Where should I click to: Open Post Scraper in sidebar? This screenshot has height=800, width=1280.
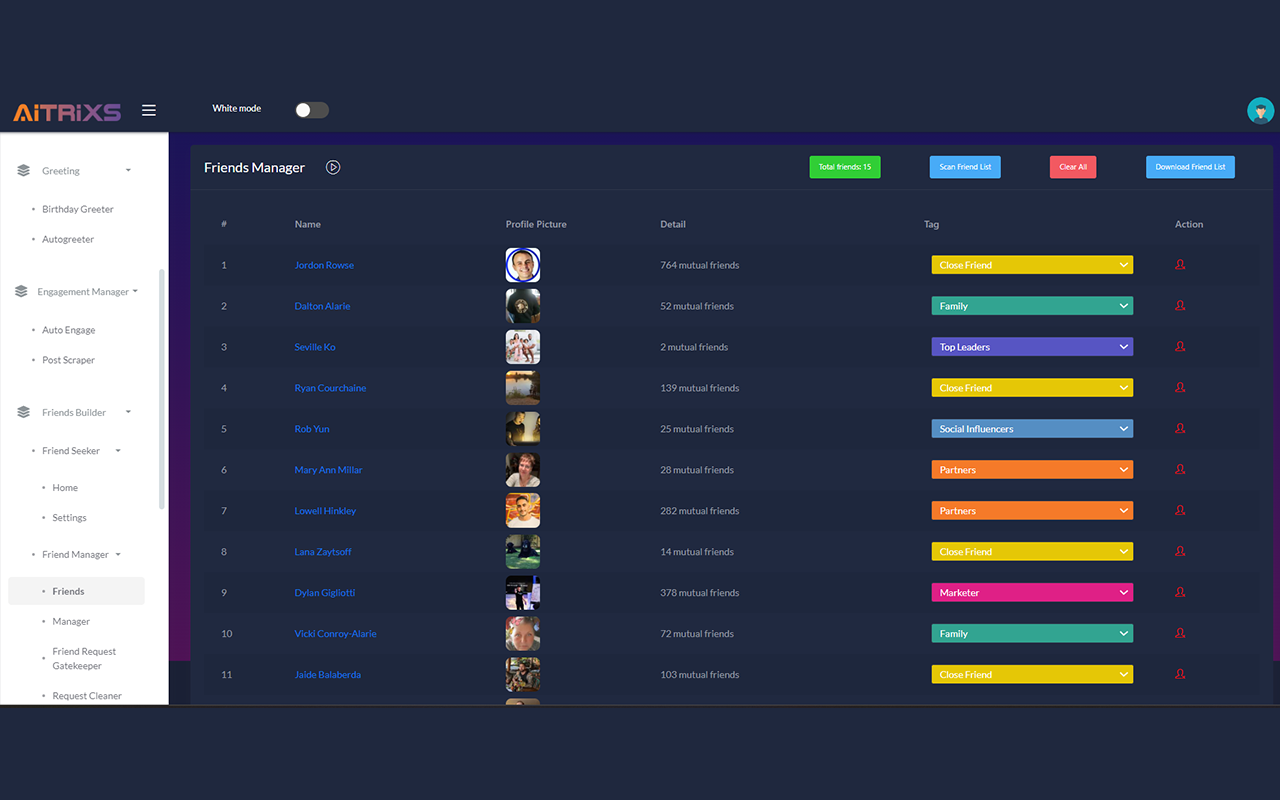(x=69, y=360)
